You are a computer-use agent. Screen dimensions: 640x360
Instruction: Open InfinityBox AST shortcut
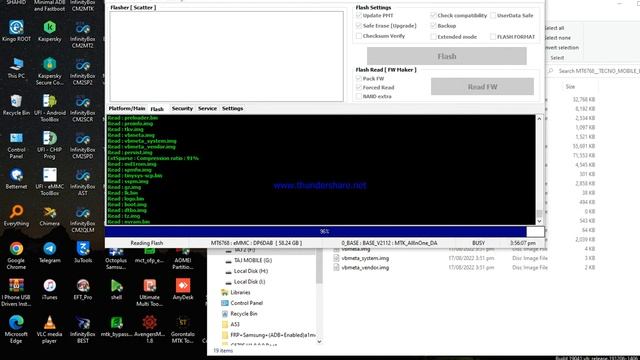coord(82,182)
